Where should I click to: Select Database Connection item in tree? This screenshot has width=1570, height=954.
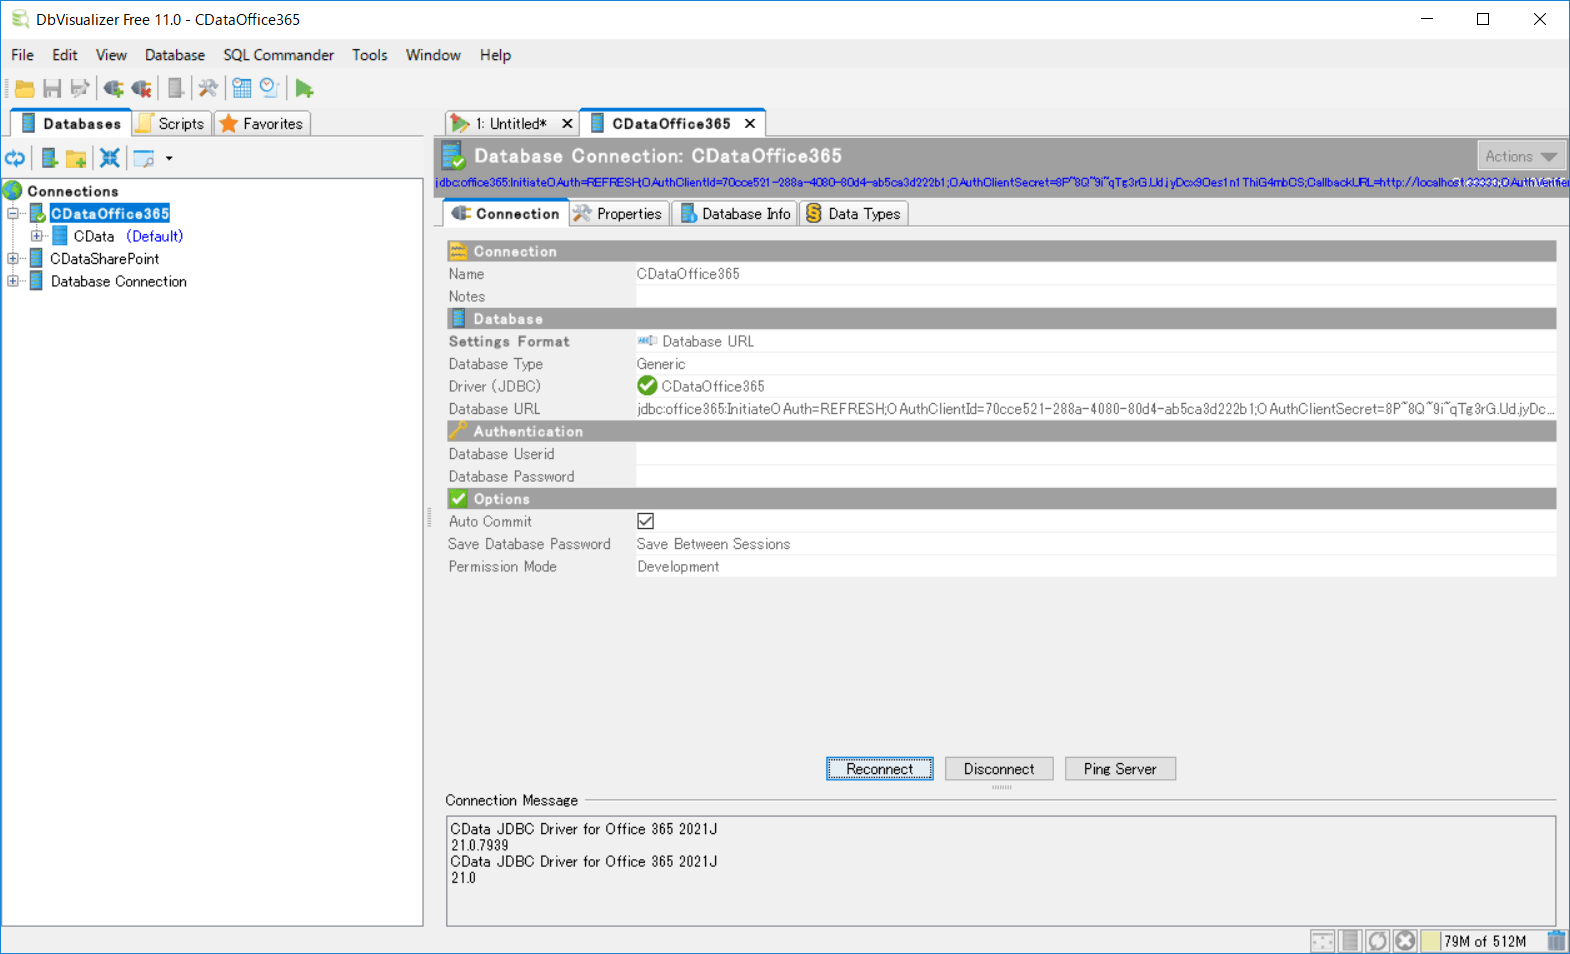point(119,281)
